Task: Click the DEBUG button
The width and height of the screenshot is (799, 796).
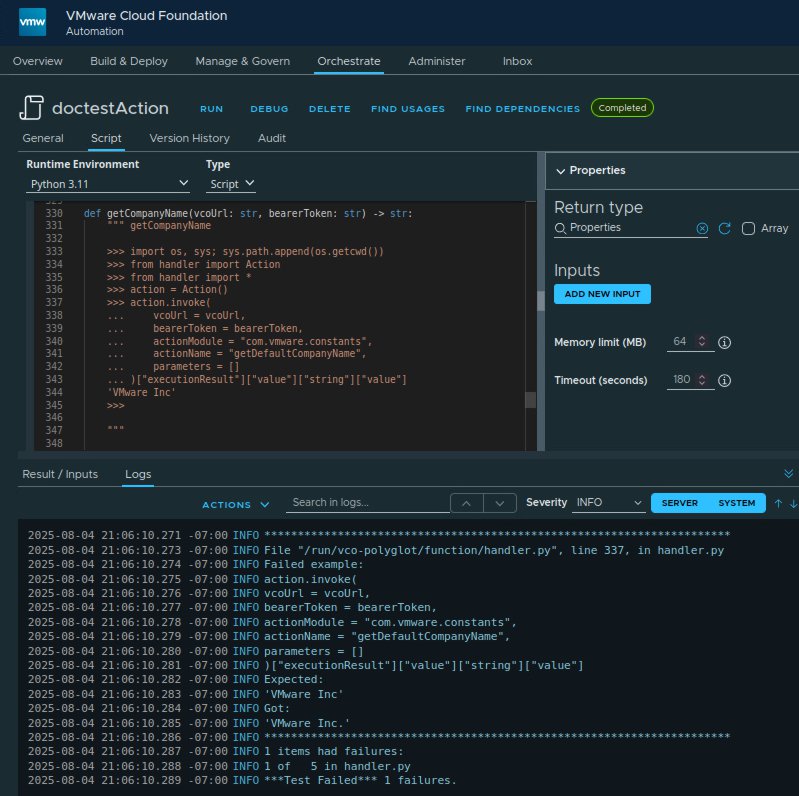Action: tap(269, 109)
